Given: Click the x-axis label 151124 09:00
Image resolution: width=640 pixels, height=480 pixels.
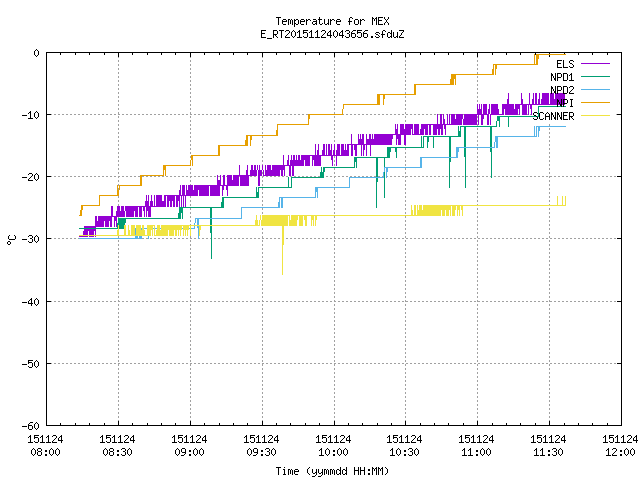Looking at the screenshot, I should [189, 446].
